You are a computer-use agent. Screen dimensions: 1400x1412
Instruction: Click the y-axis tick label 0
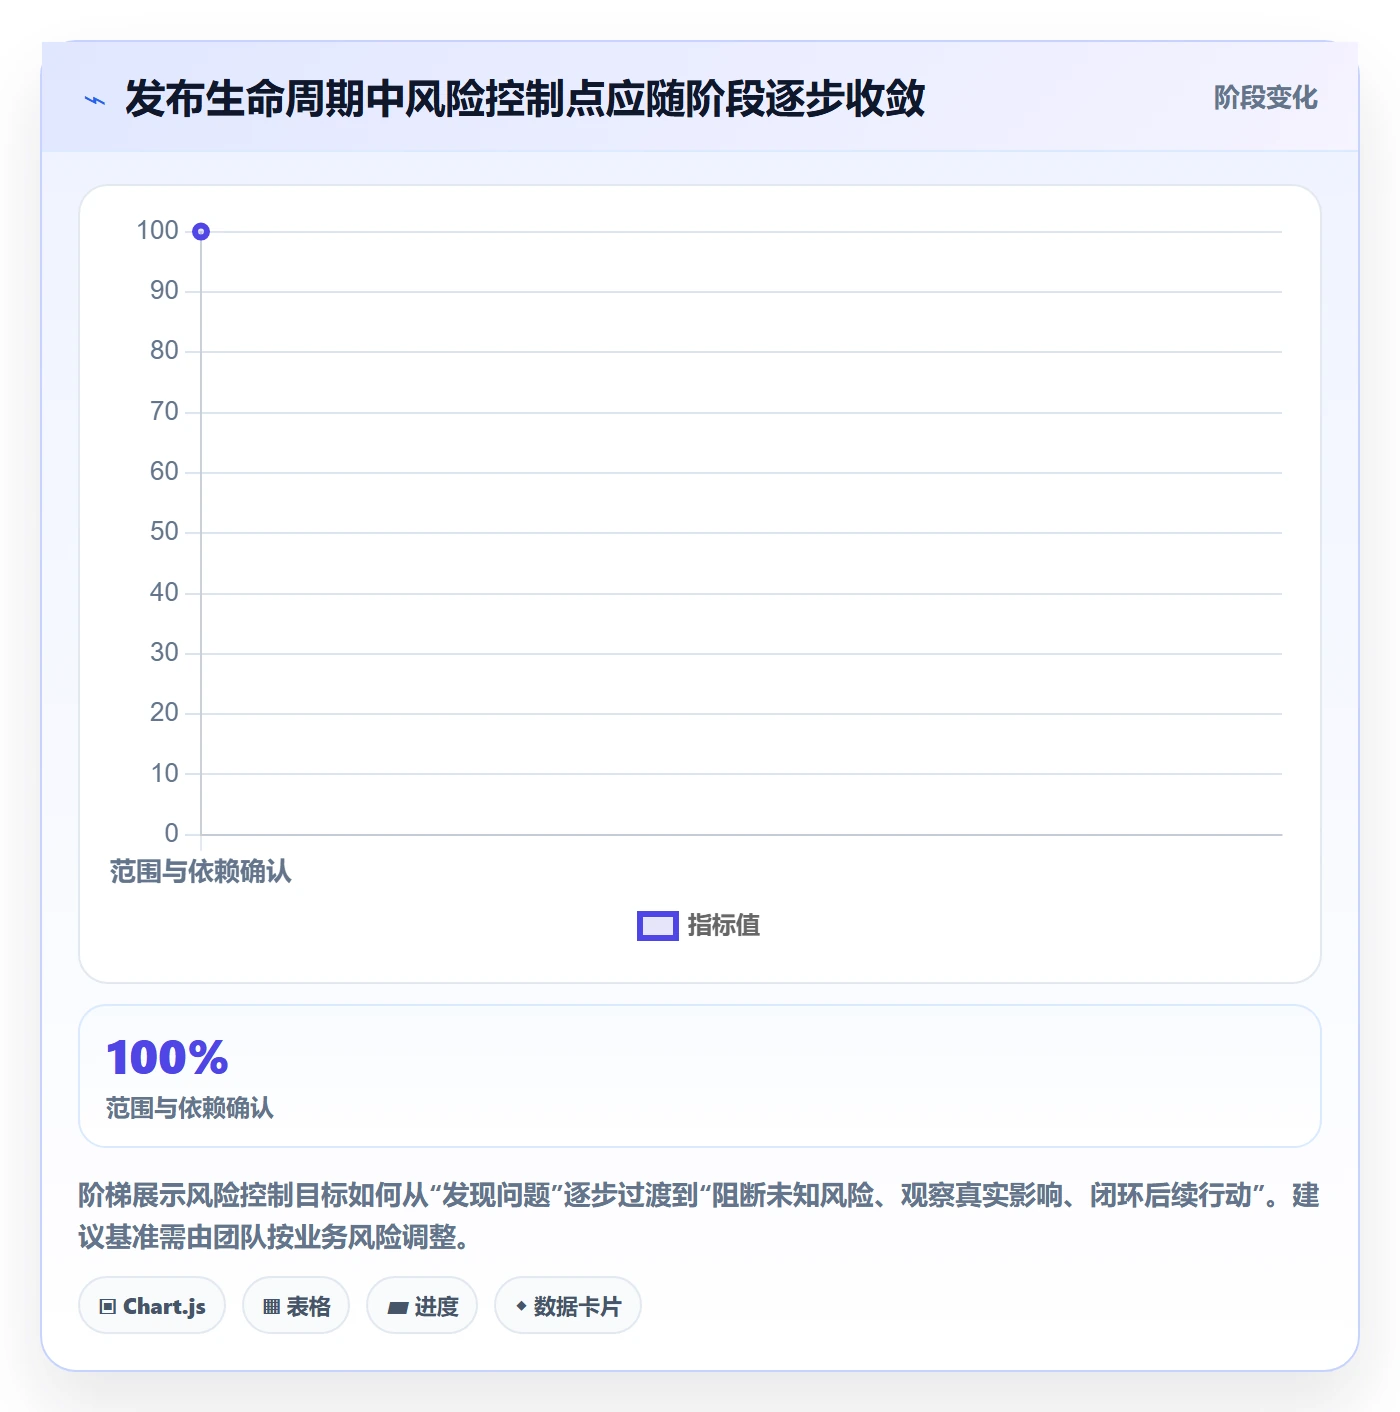pos(172,834)
